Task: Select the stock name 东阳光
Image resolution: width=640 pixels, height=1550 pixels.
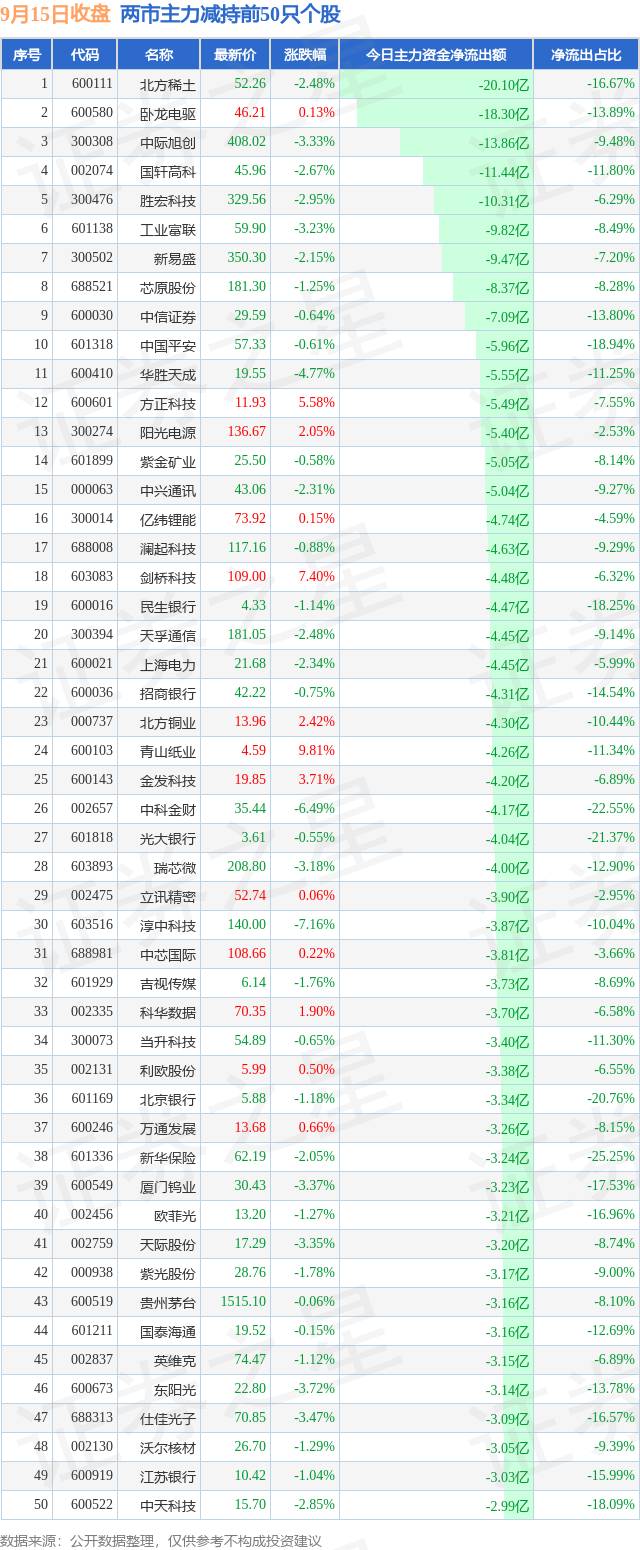Action: 175,1389
